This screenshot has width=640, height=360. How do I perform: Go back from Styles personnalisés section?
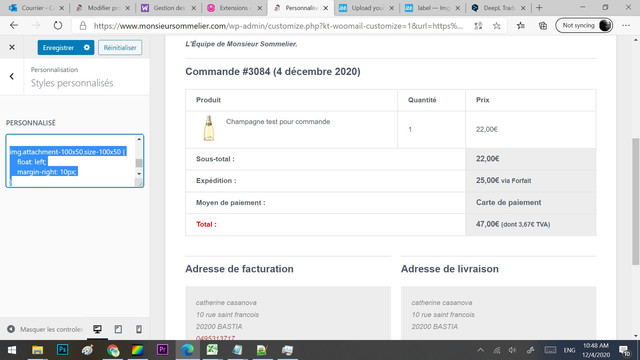point(12,76)
